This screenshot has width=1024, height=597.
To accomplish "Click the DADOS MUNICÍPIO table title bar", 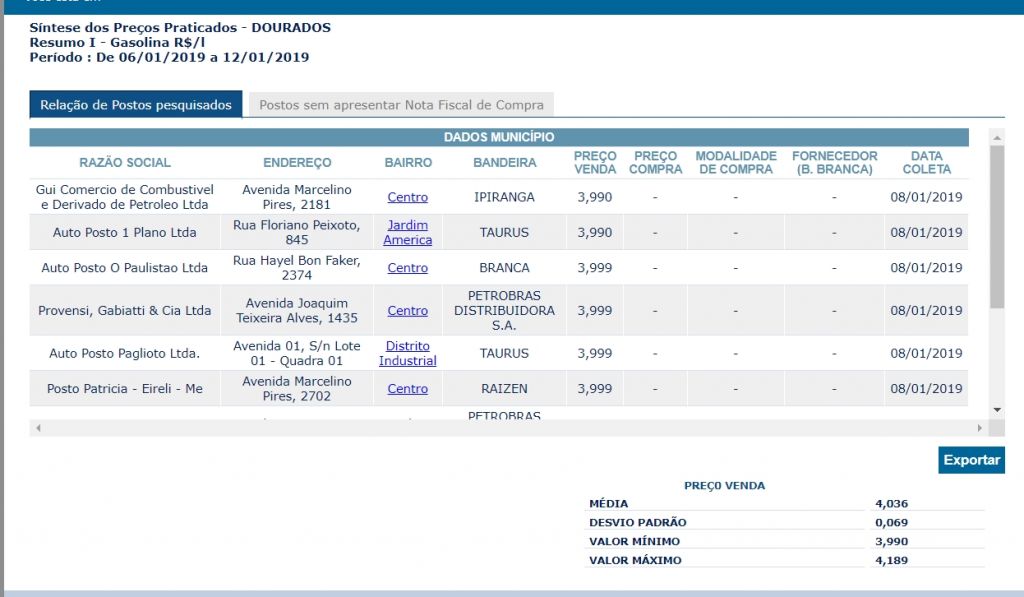I will coord(499,137).
